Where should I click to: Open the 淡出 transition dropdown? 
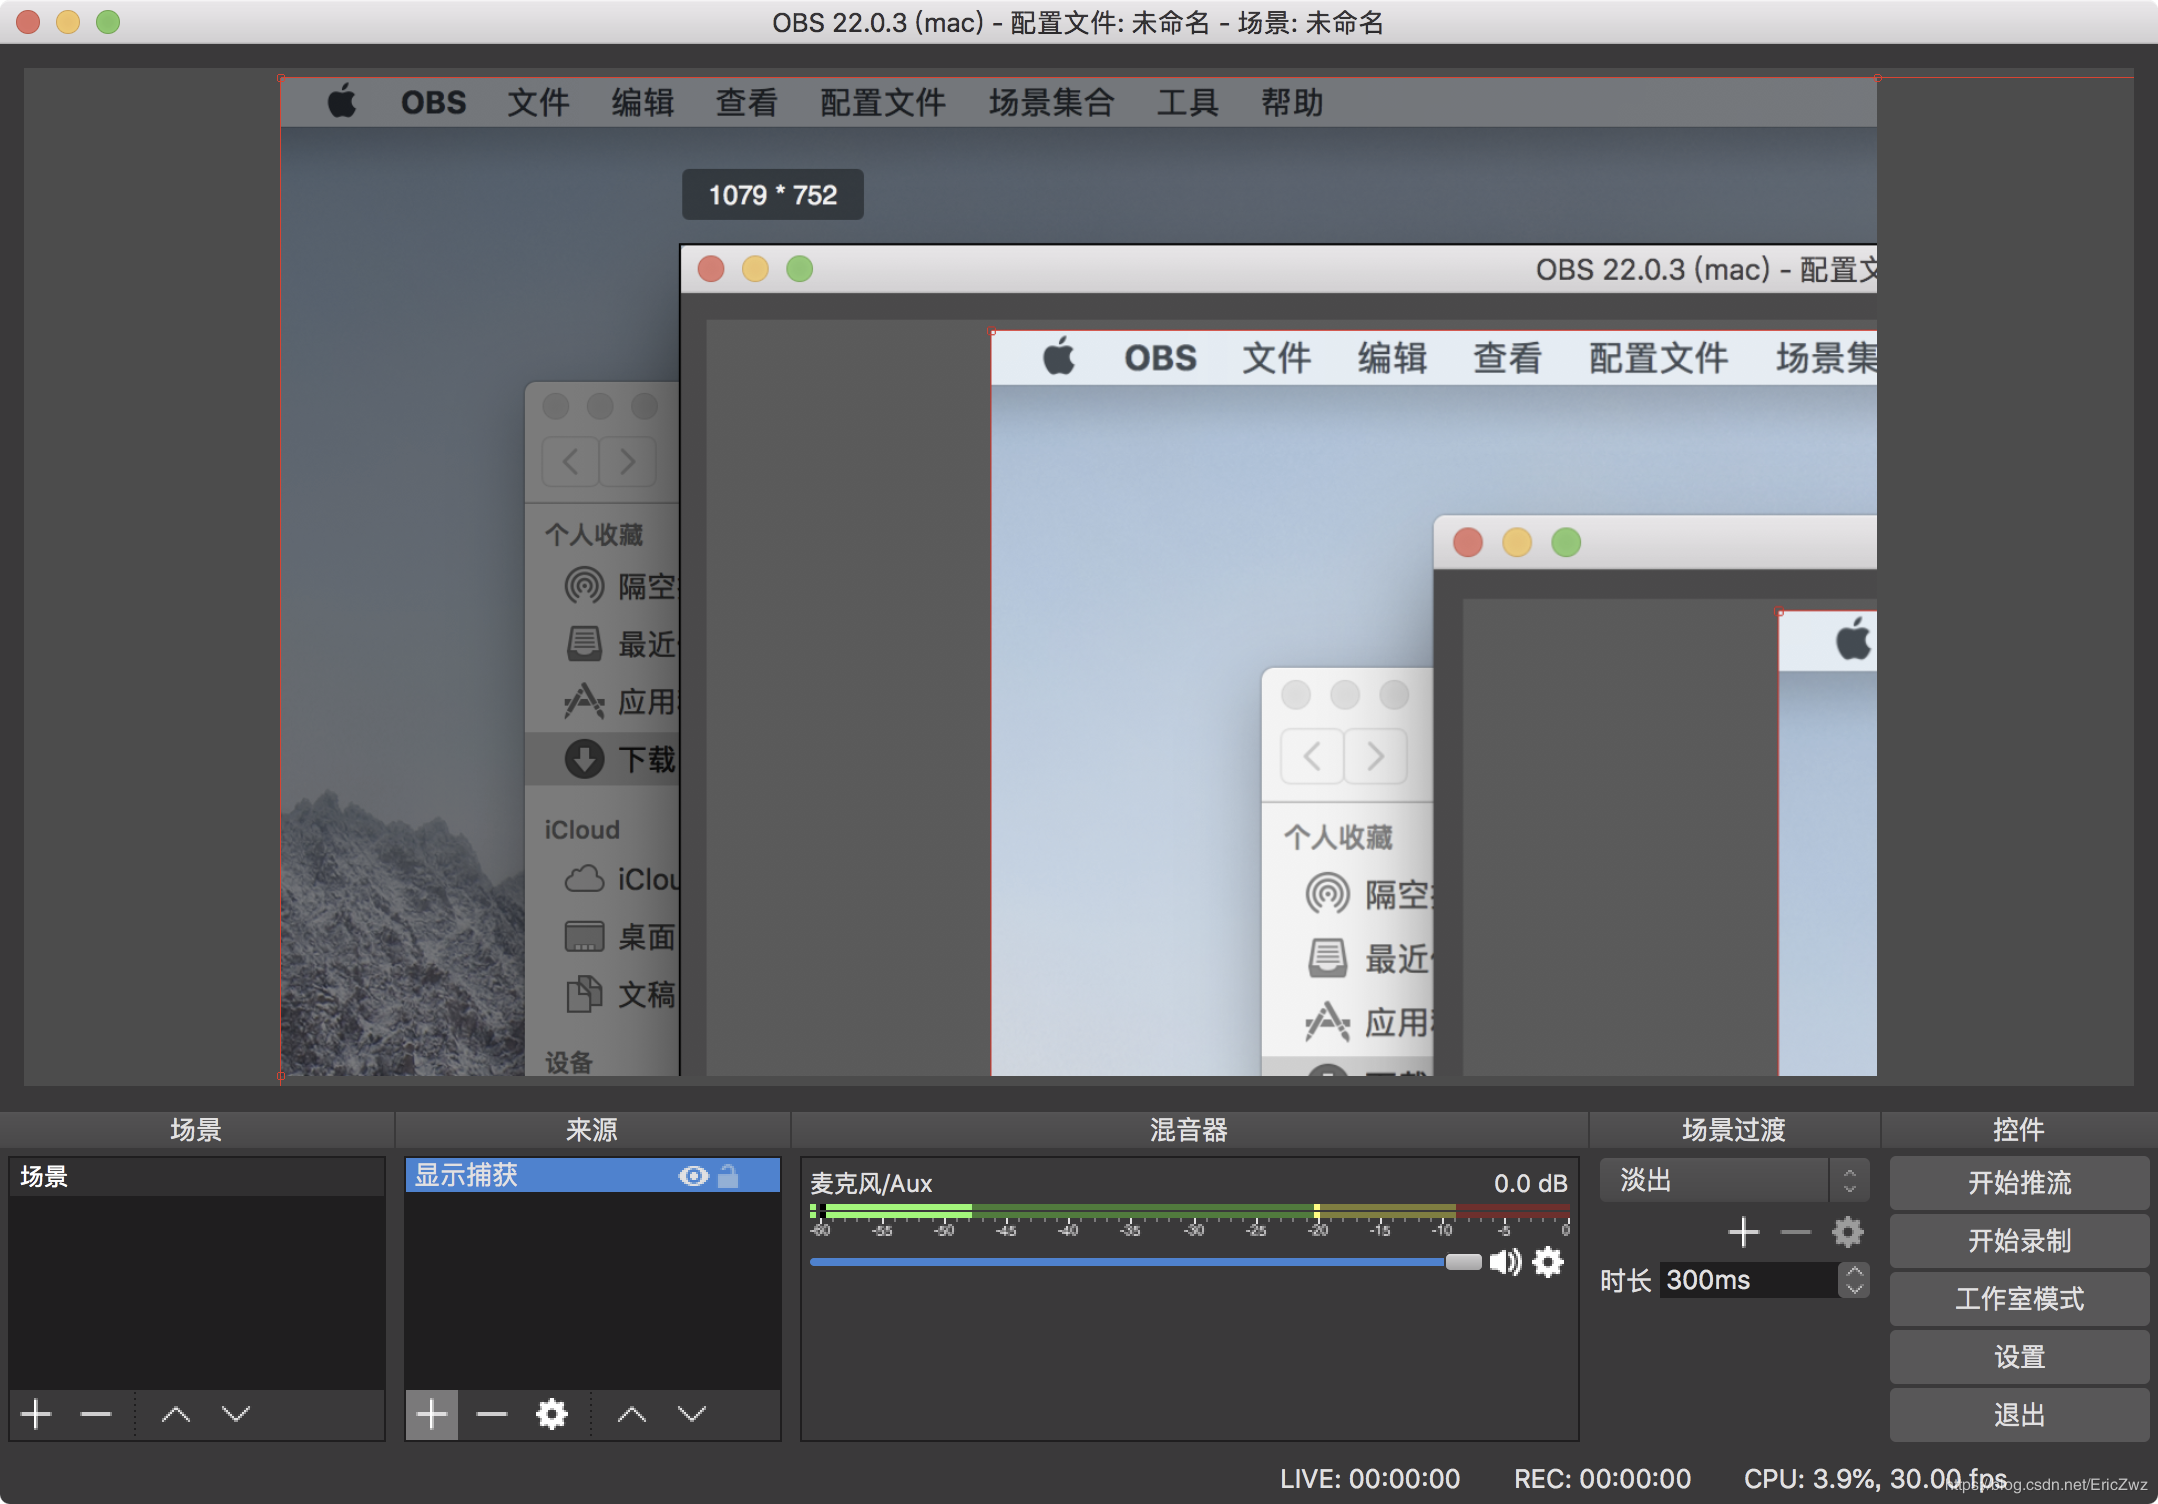tap(1734, 1181)
